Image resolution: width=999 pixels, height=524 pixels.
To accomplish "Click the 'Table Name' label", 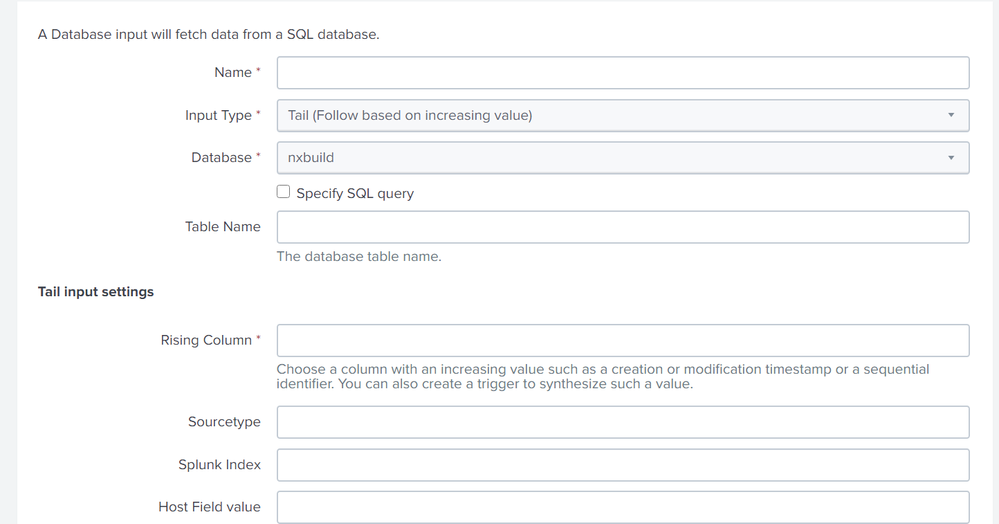I will pos(222,227).
